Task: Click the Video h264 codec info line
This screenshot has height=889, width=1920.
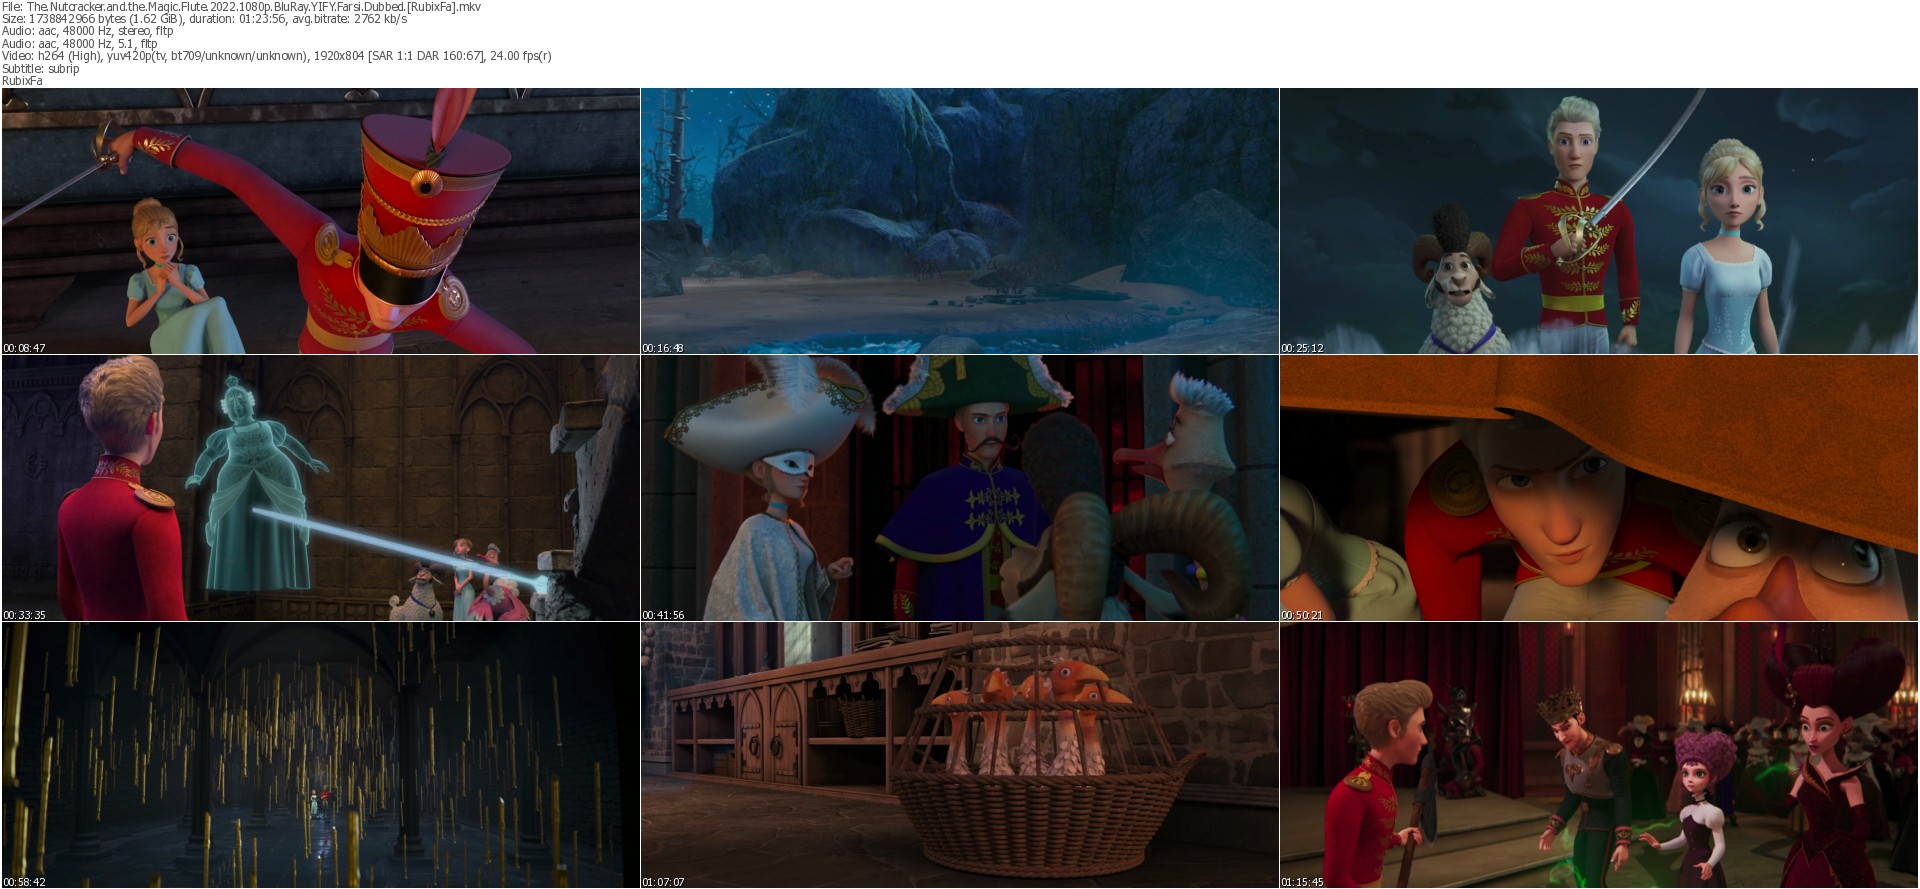Action: [277, 56]
